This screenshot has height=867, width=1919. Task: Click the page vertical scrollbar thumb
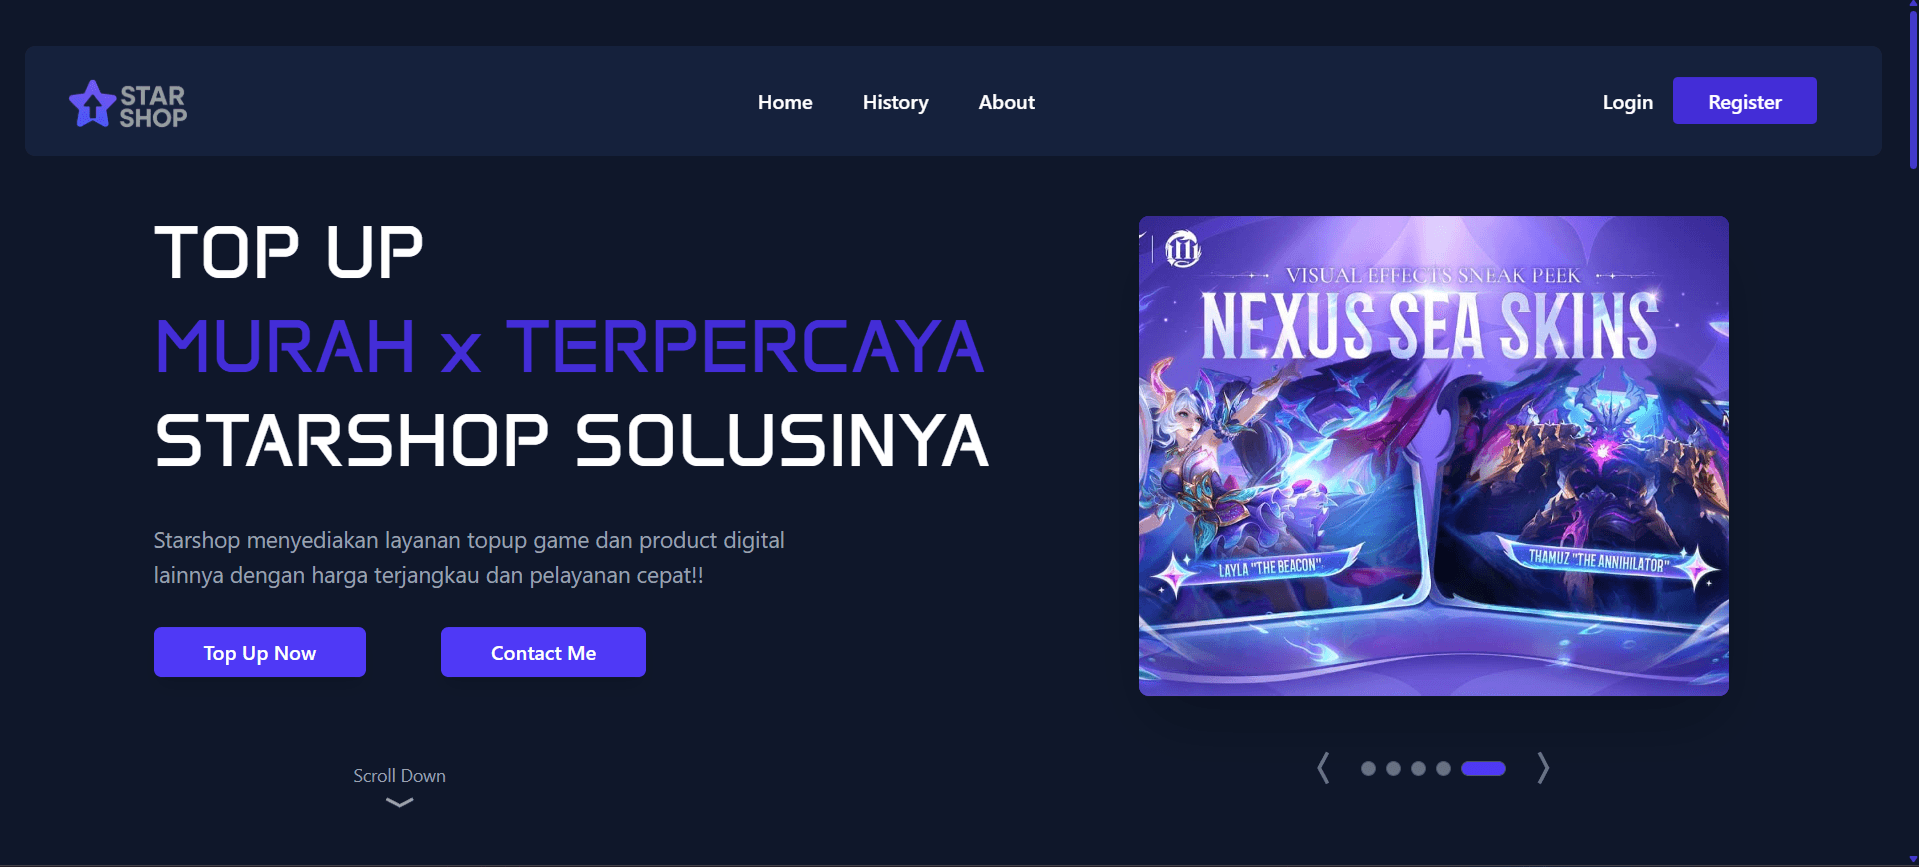click(1913, 88)
